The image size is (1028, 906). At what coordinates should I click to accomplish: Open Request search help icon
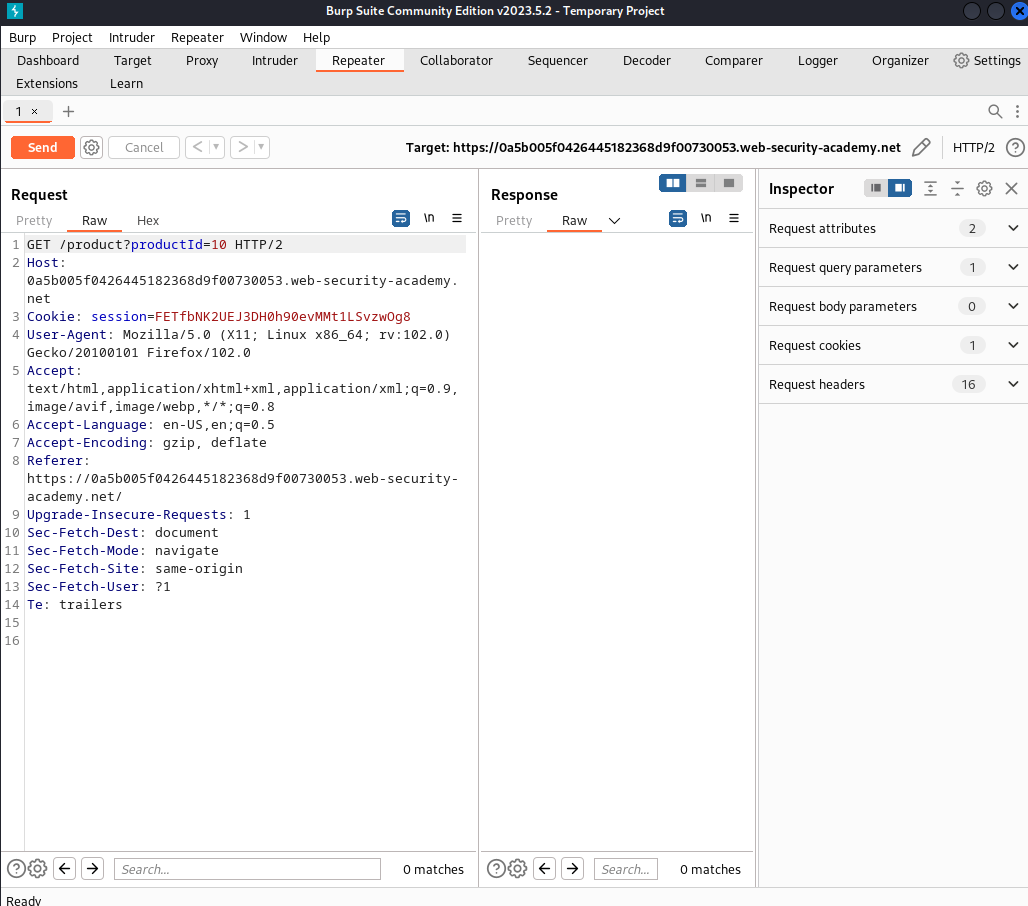(16, 869)
